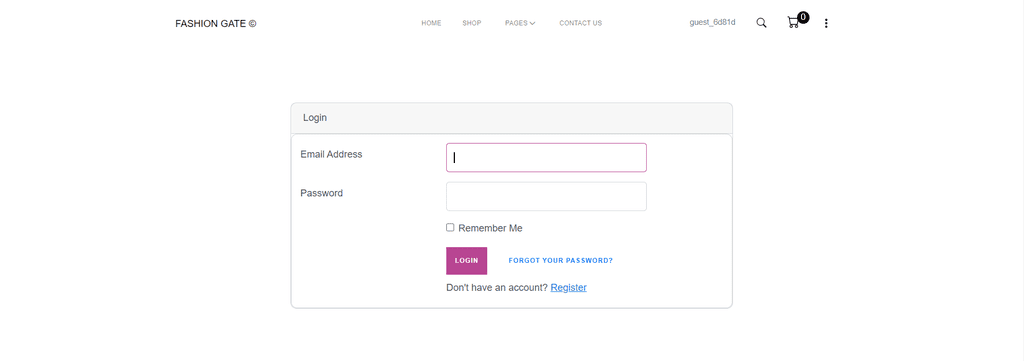Open the shopping cart icon
This screenshot has height=361, width=1024.
tap(793, 23)
